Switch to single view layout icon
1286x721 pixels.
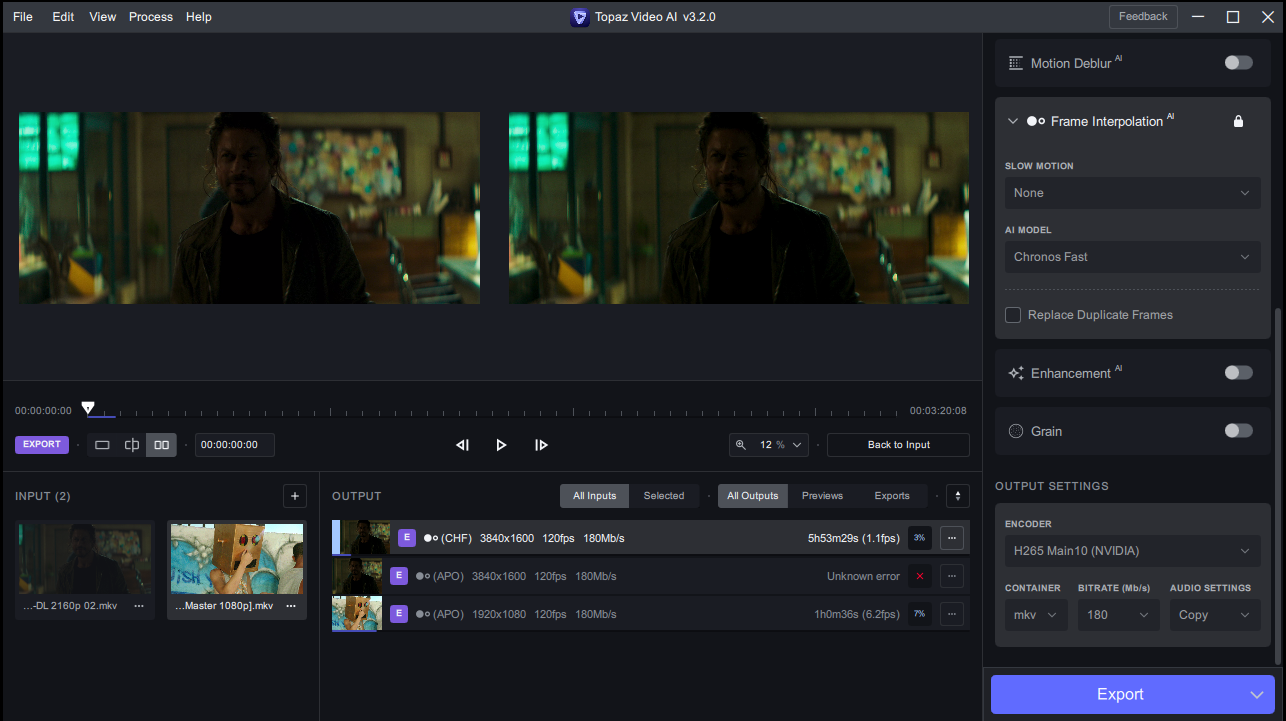[x=102, y=445]
